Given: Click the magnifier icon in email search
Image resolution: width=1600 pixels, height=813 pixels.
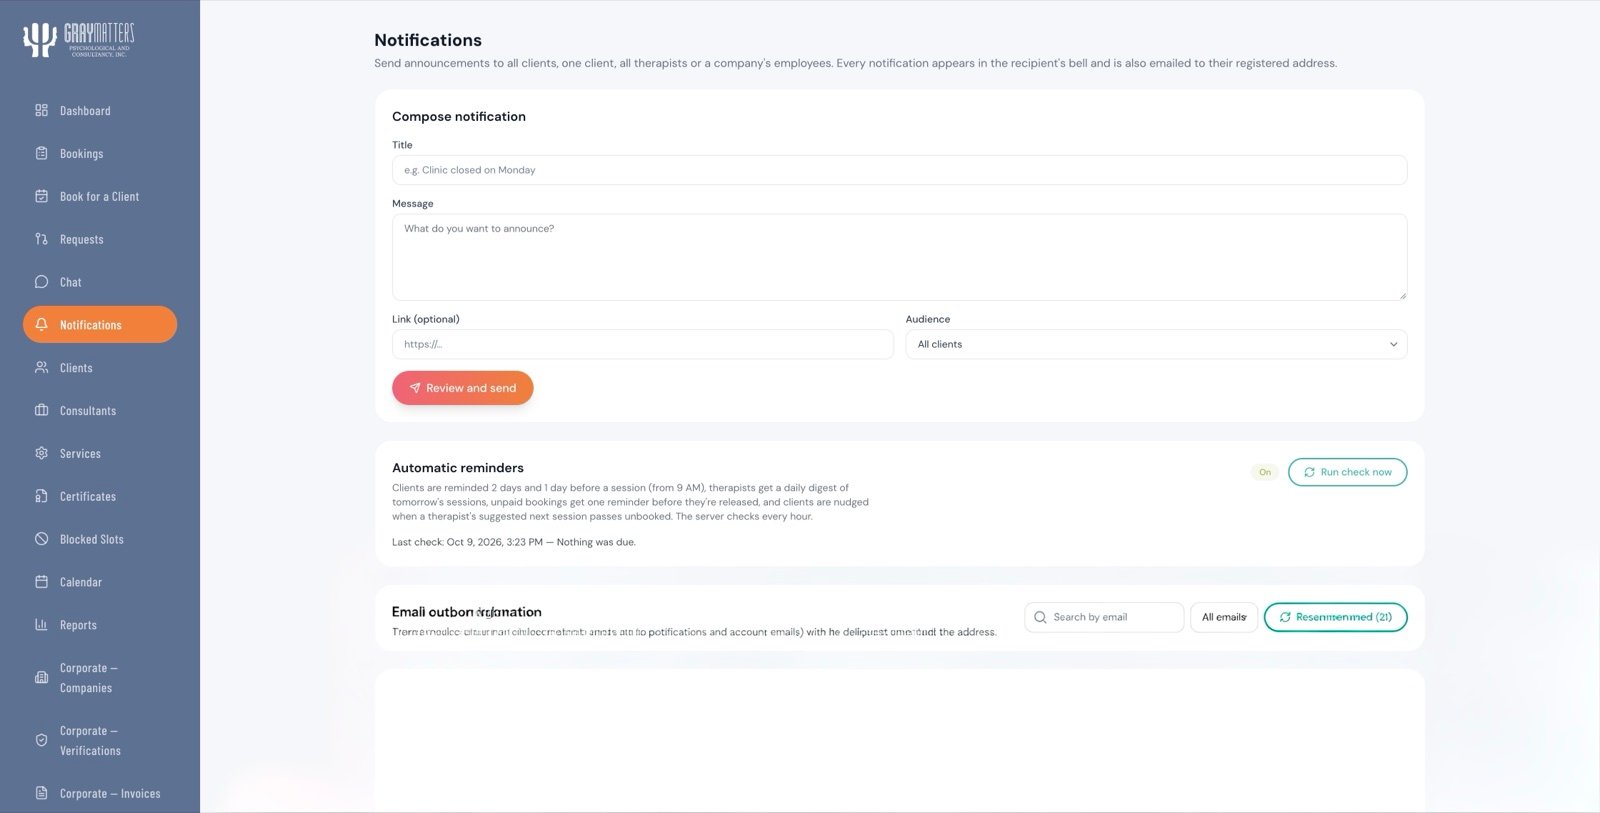Looking at the screenshot, I should [x=1040, y=617].
